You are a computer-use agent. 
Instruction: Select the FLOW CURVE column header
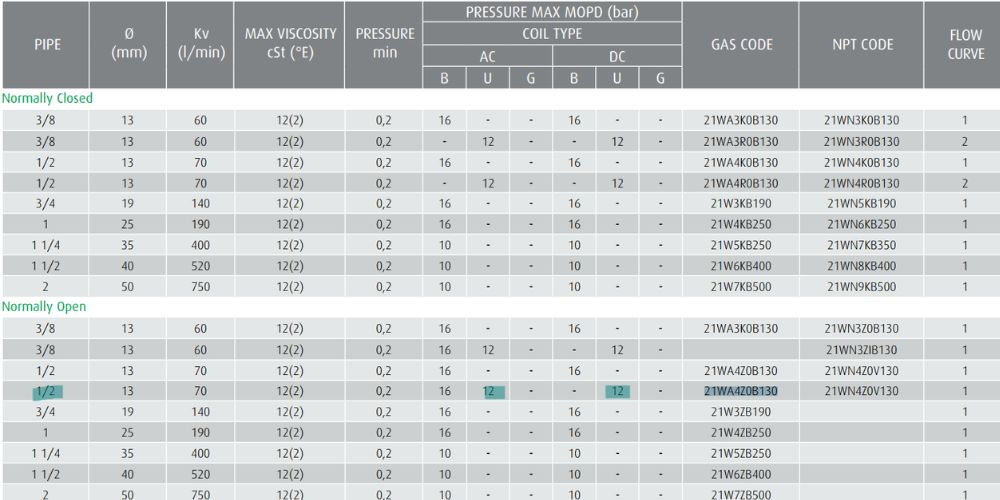tap(965, 45)
